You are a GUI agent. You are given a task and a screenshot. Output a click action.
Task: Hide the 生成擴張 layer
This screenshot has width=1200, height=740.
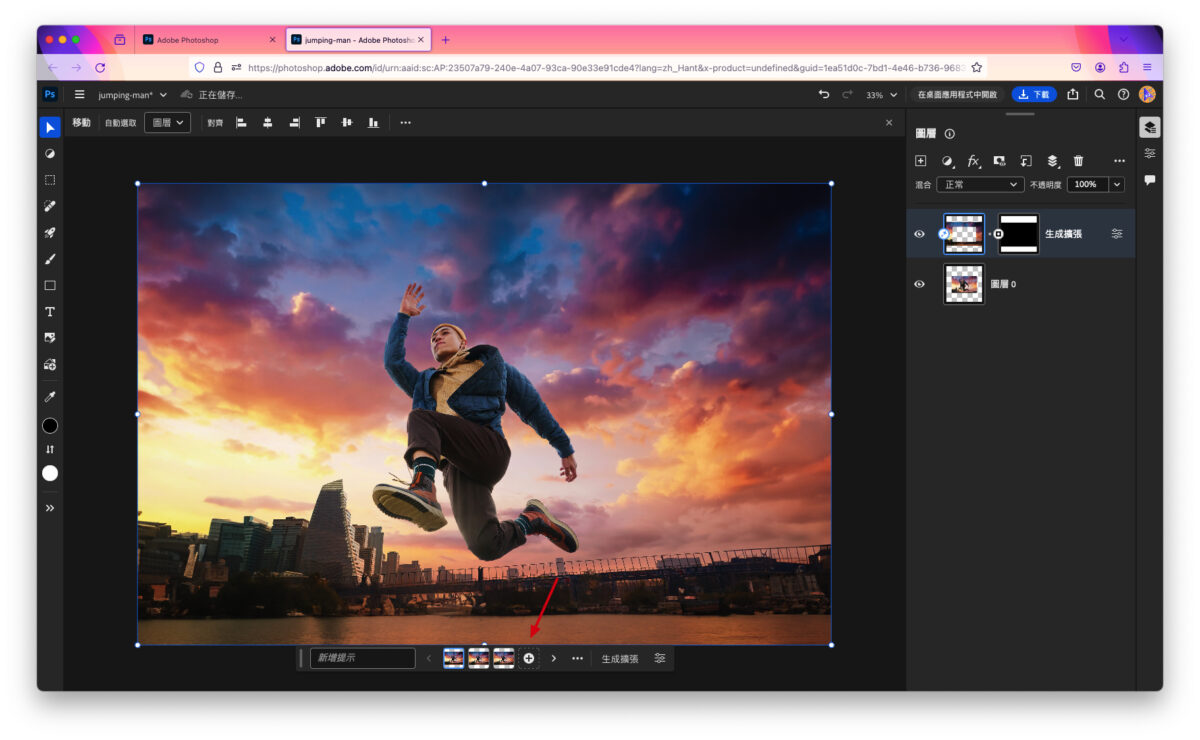pyautogui.click(x=919, y=234)
